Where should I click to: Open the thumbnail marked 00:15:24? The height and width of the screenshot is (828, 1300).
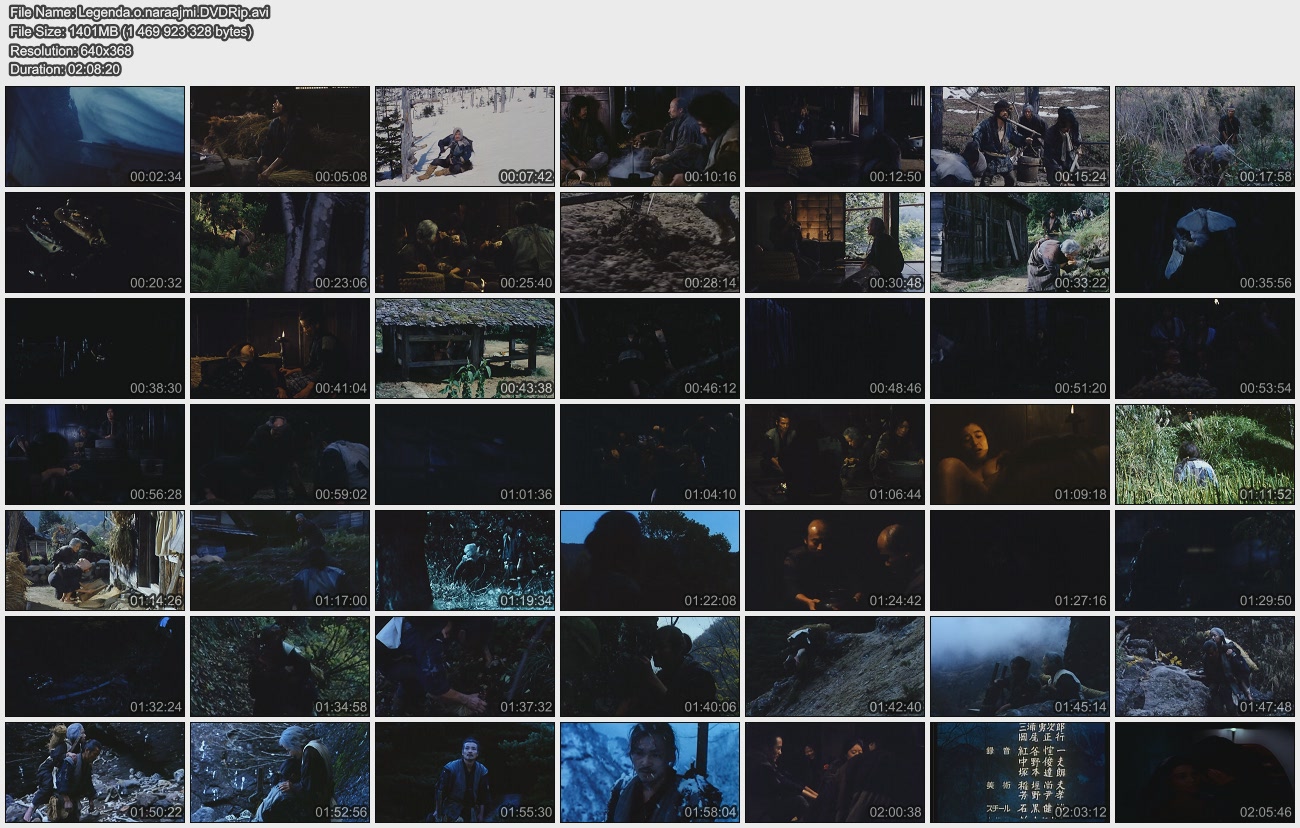pyautogui.click(x=1020, y=136)
